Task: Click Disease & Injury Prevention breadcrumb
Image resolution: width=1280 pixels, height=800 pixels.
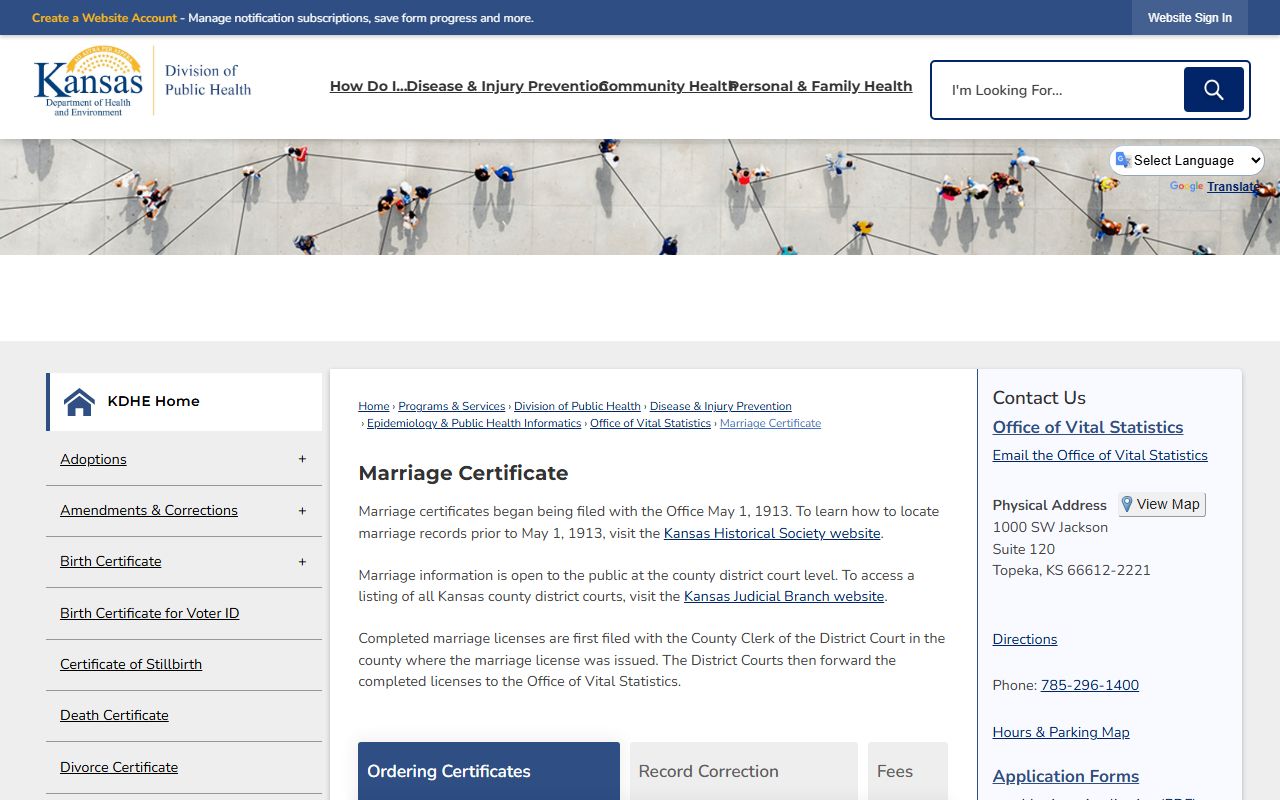Action: pyautogui.click(x=721, y=406)
